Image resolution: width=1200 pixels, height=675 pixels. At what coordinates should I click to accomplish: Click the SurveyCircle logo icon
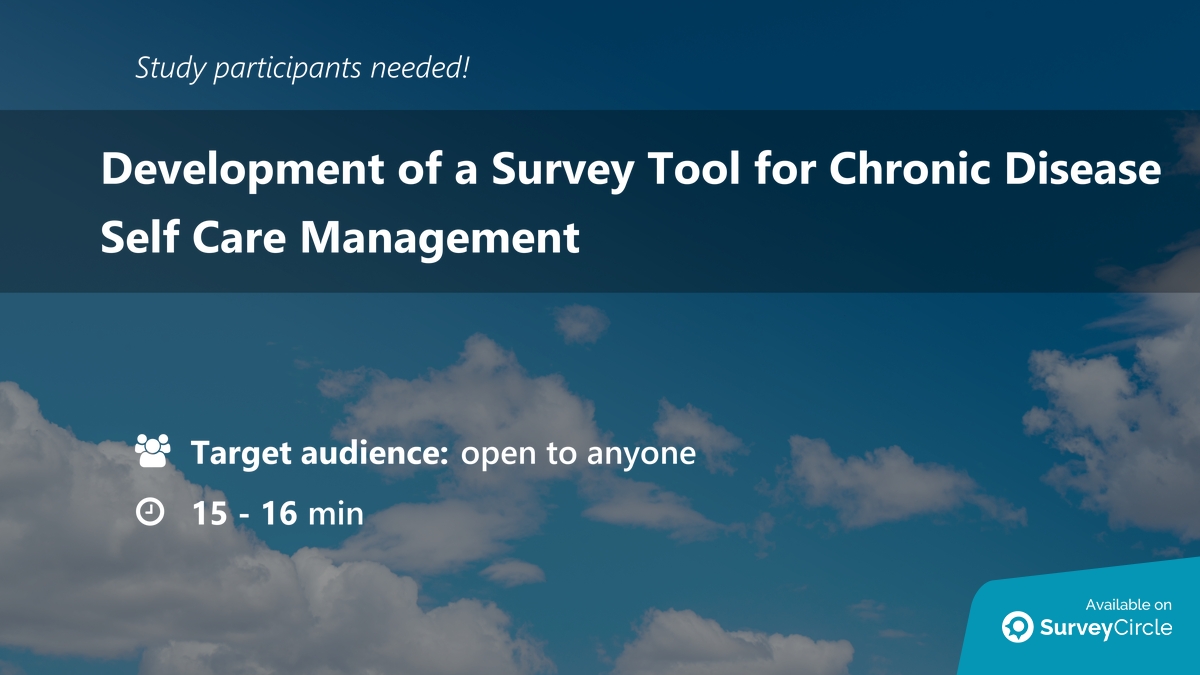point(1018,627)
